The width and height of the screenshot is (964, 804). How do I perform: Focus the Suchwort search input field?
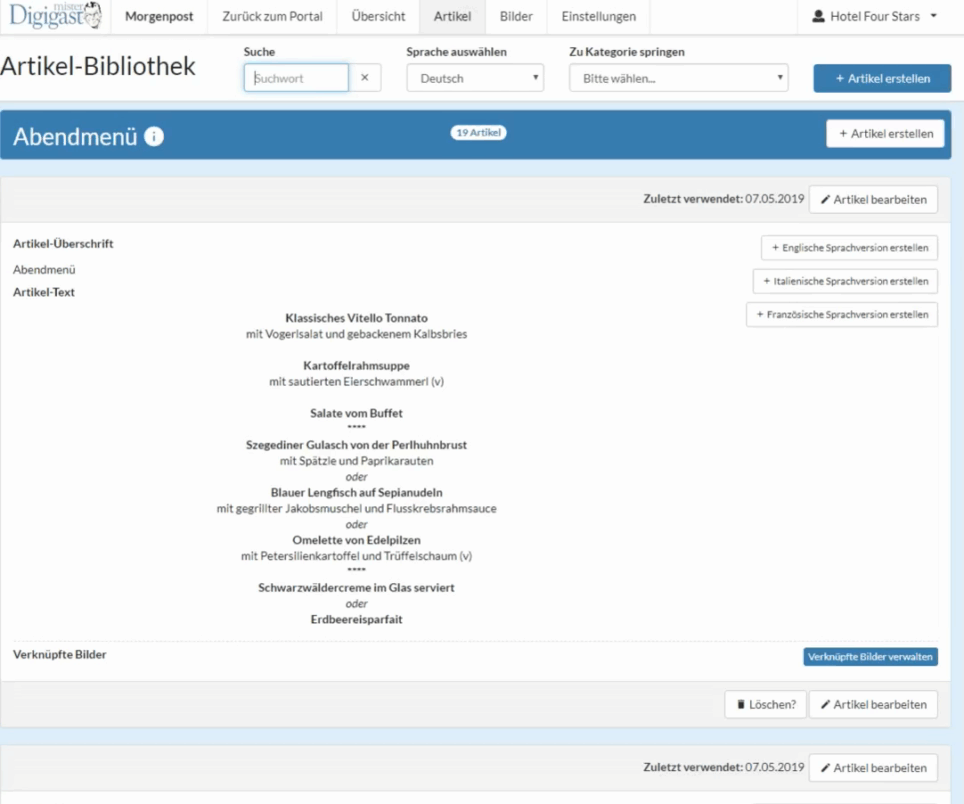tap(296, 78)
